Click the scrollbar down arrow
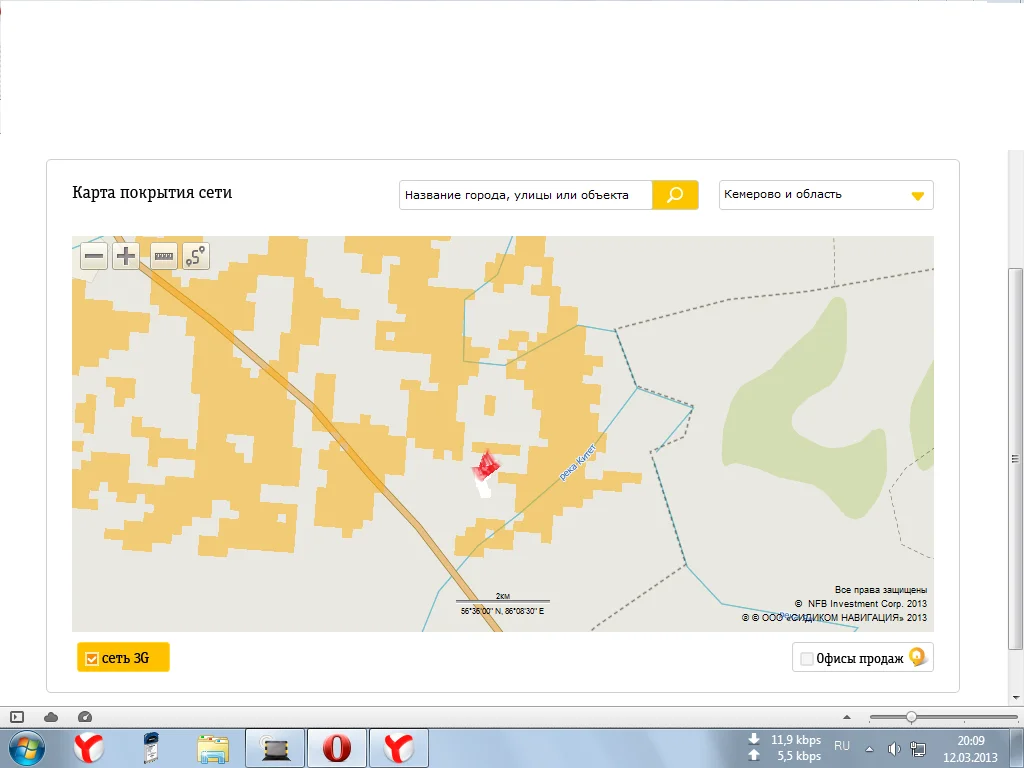The width and height of the screenshot is (1024, 768). pyautogui.click(x=1015, y=697)
